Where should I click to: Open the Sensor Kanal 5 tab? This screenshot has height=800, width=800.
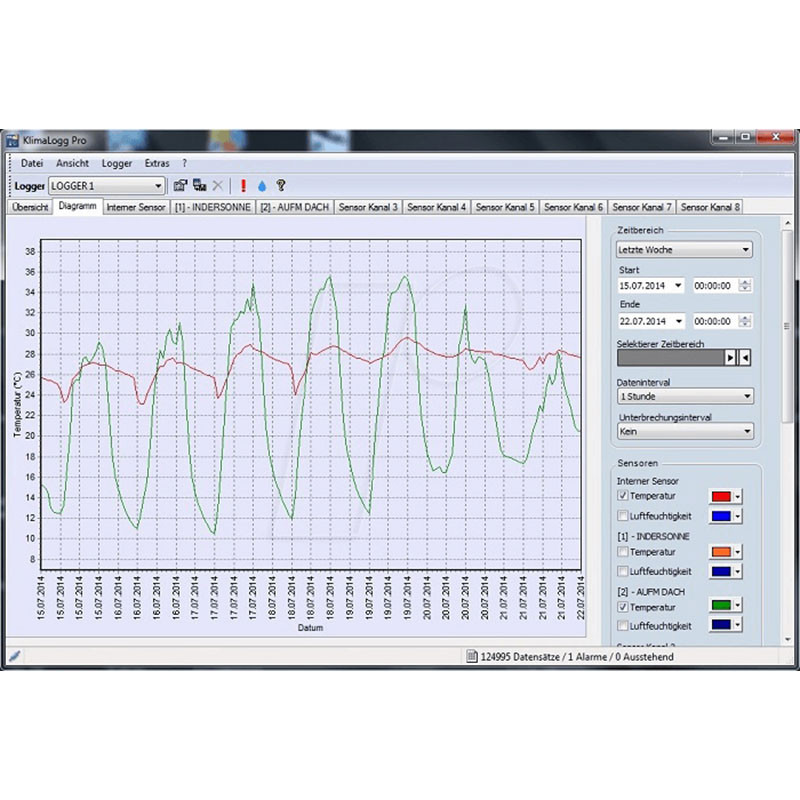(505, 207)
